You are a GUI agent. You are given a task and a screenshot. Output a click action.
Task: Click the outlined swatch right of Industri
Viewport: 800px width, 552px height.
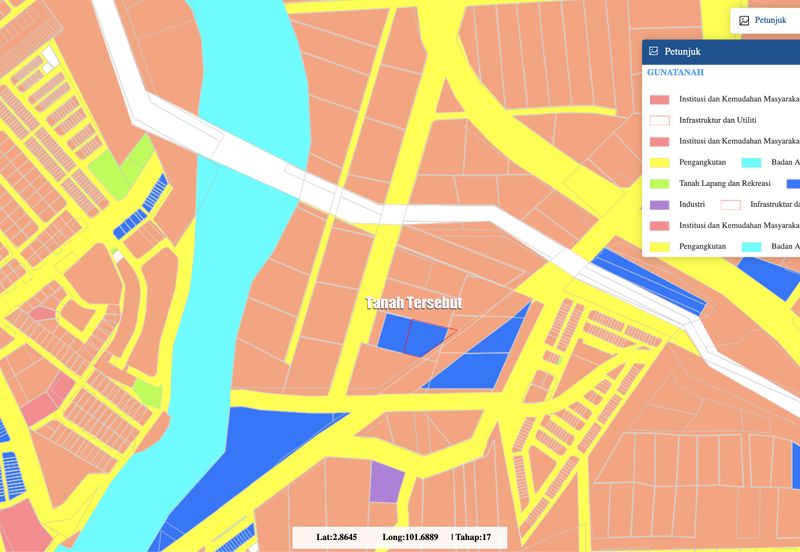[731, 204]
